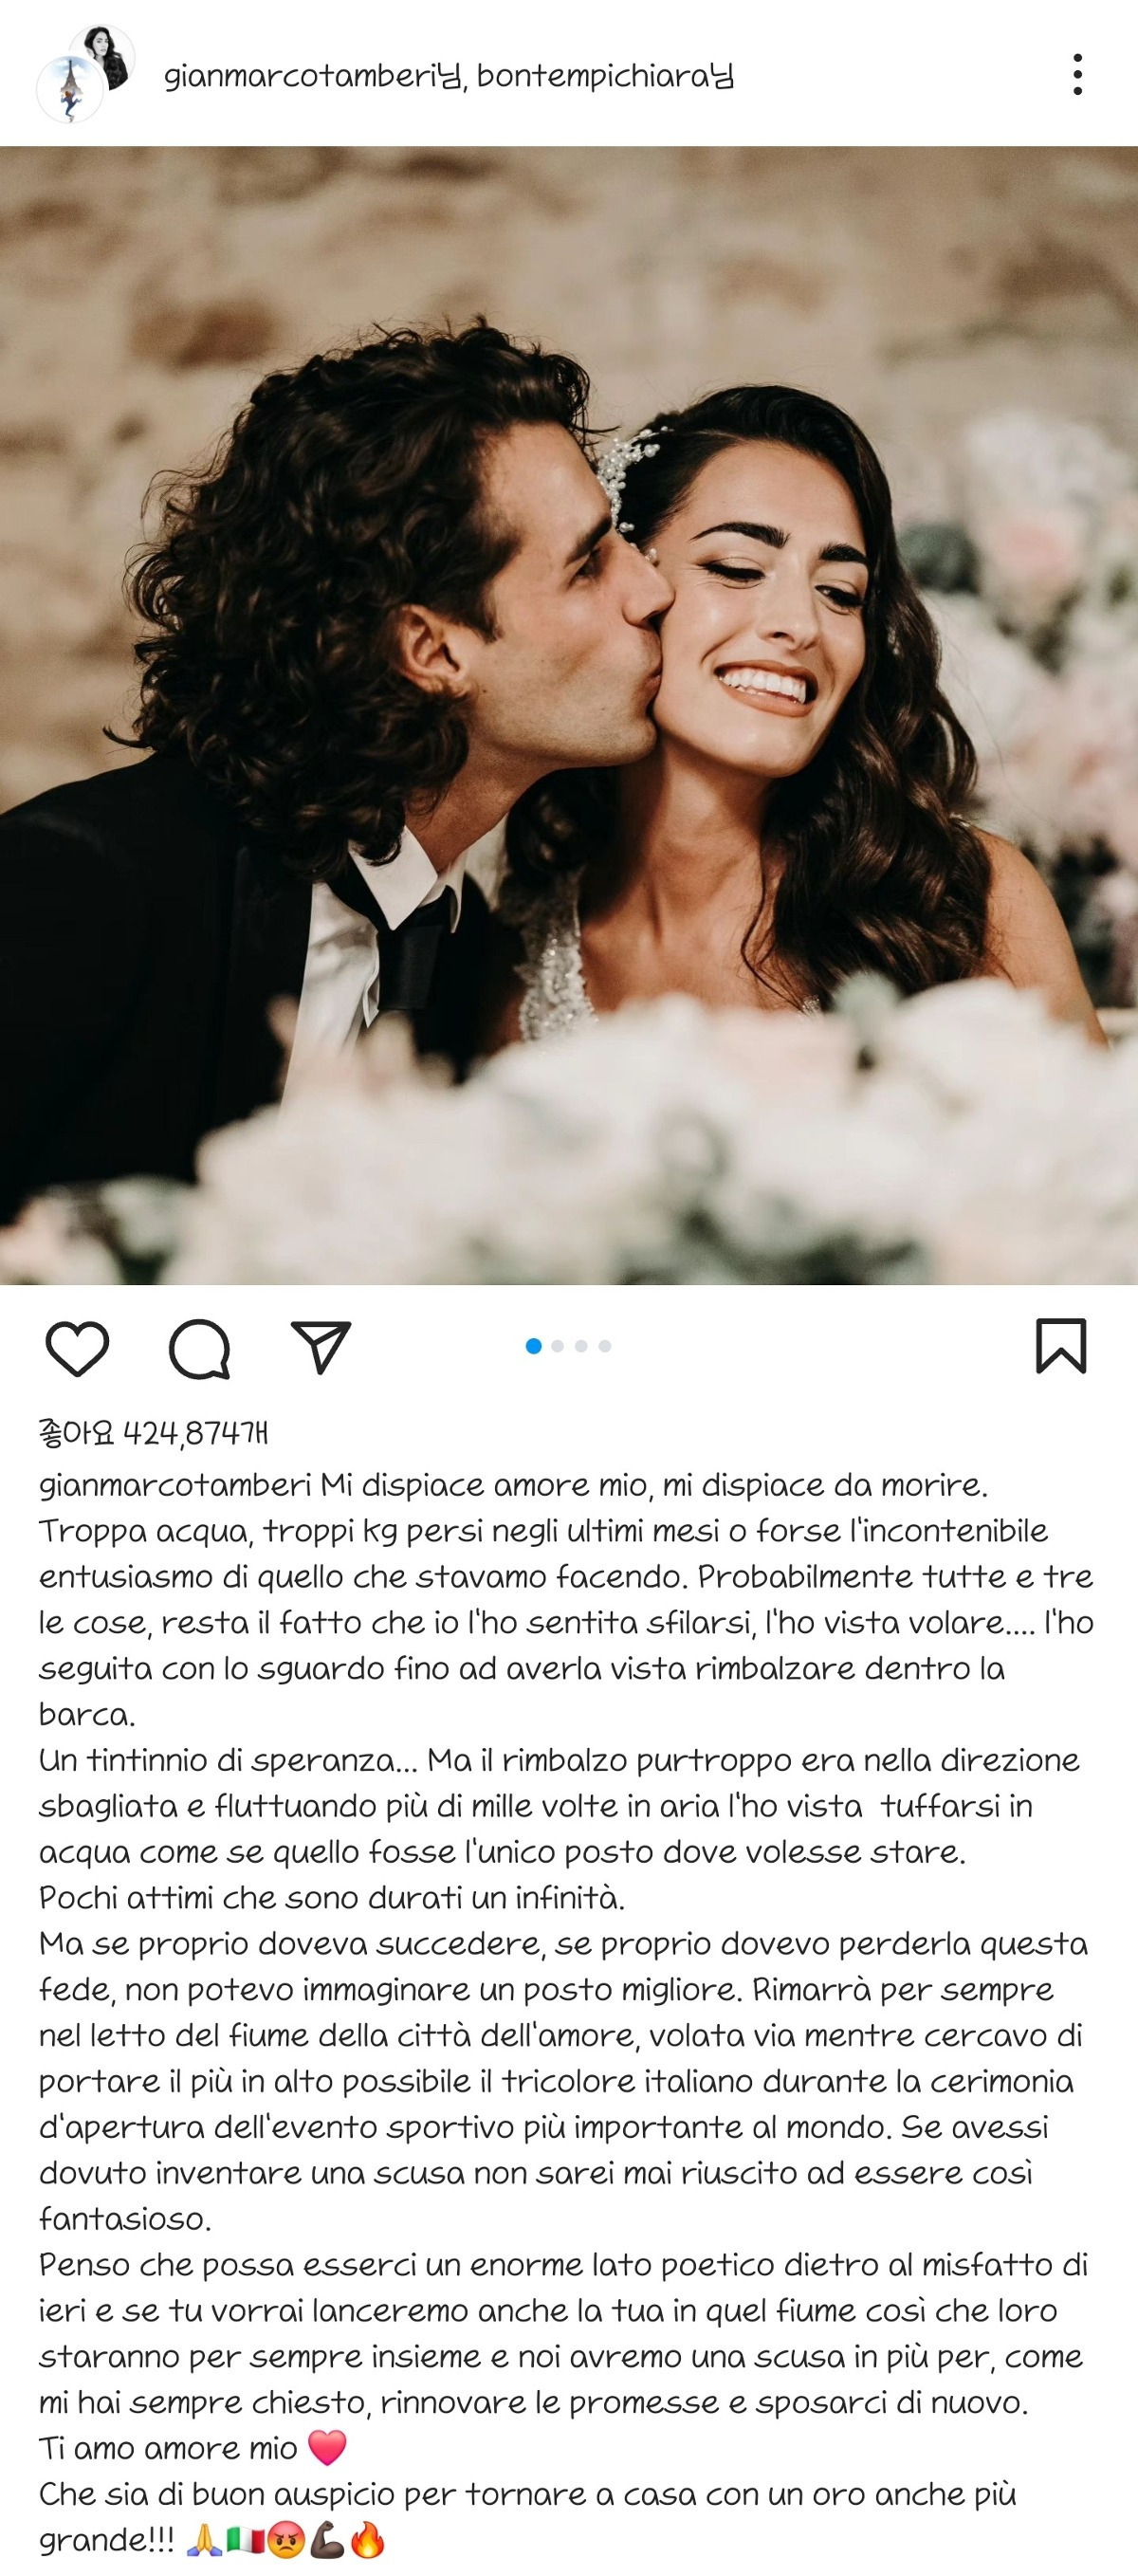The image size is (1138, 2576).
Task: Jump to the fourth carousel dot
Action: coord(605,1346)
